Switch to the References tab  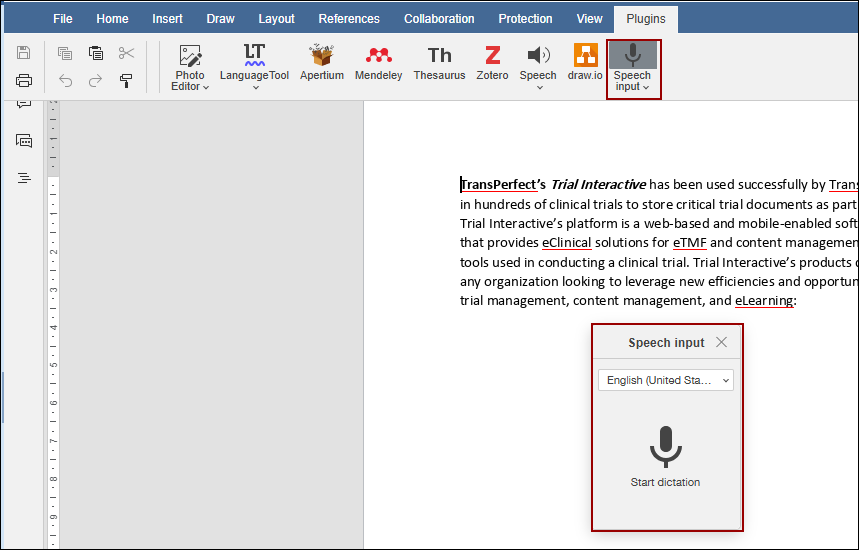349,19
